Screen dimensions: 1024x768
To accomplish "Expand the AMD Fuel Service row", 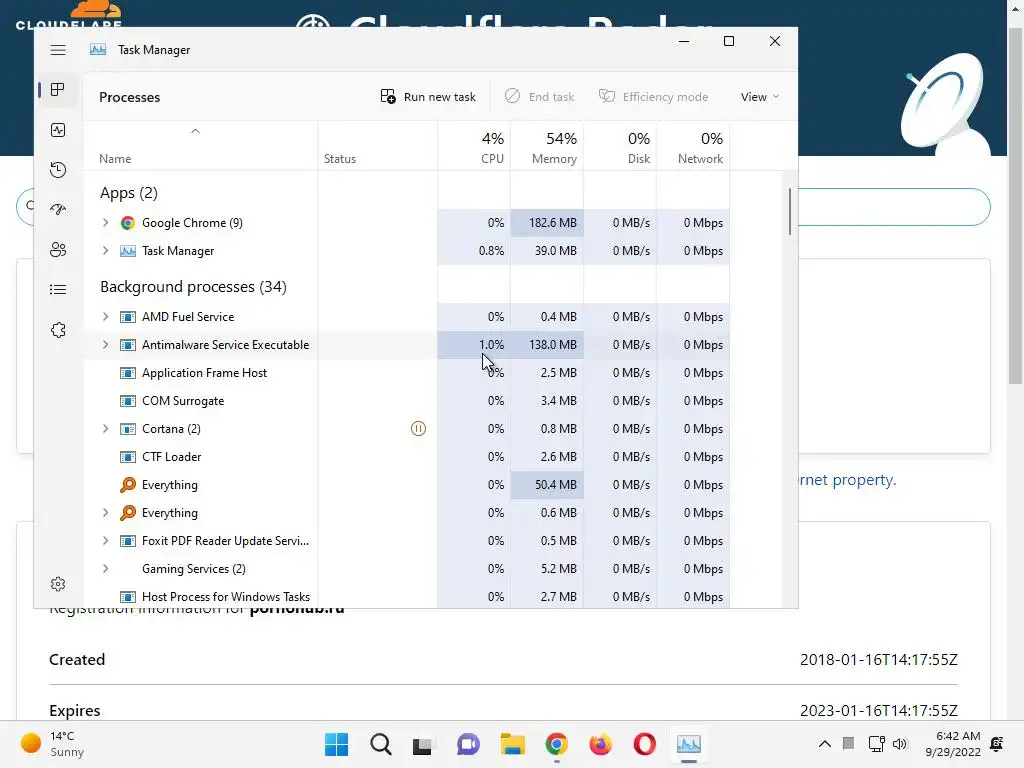I will 105,317.
